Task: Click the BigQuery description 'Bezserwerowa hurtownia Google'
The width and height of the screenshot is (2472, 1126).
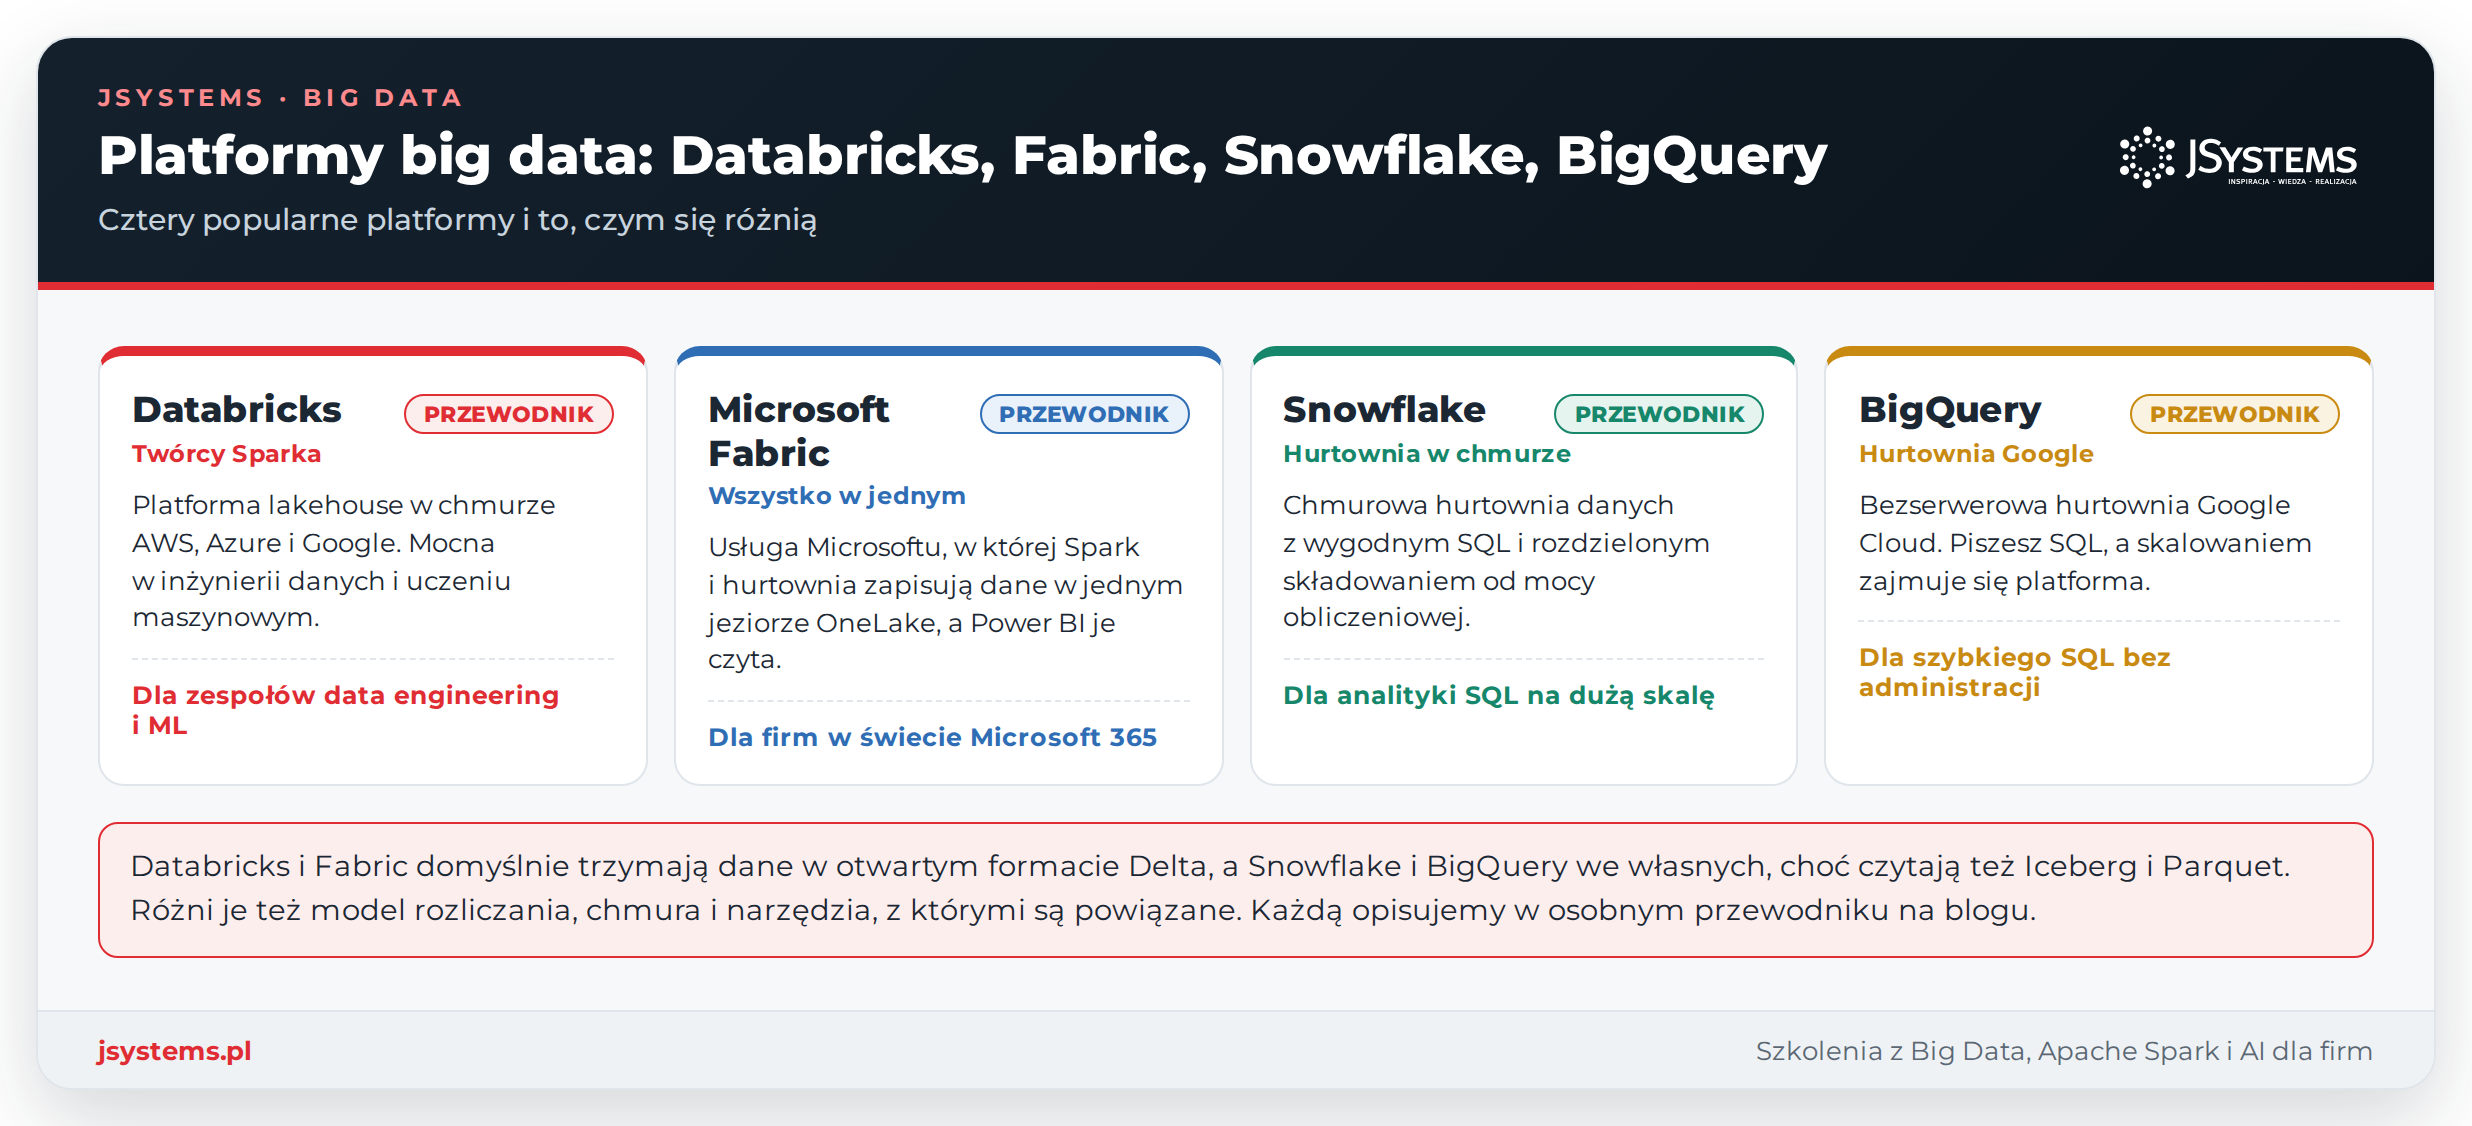Action: 2085,543
